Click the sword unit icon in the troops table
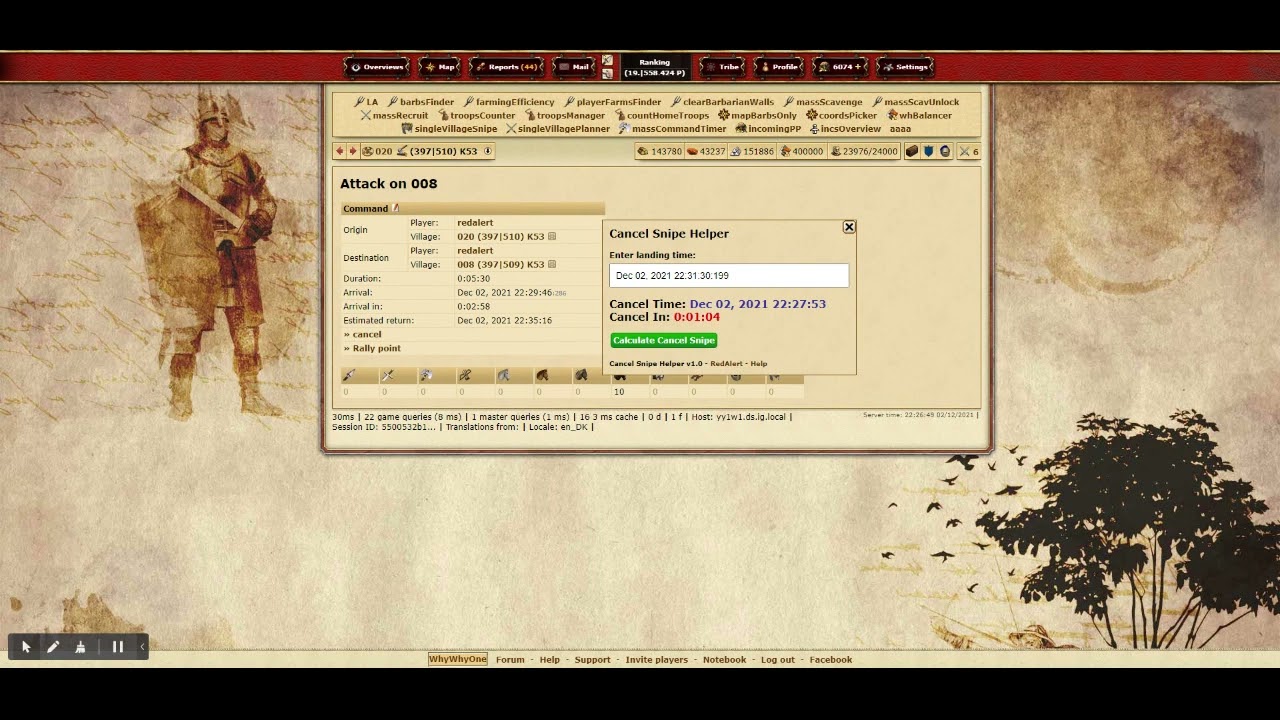This screenshot has width=1280, height=720. click(387, 376)
